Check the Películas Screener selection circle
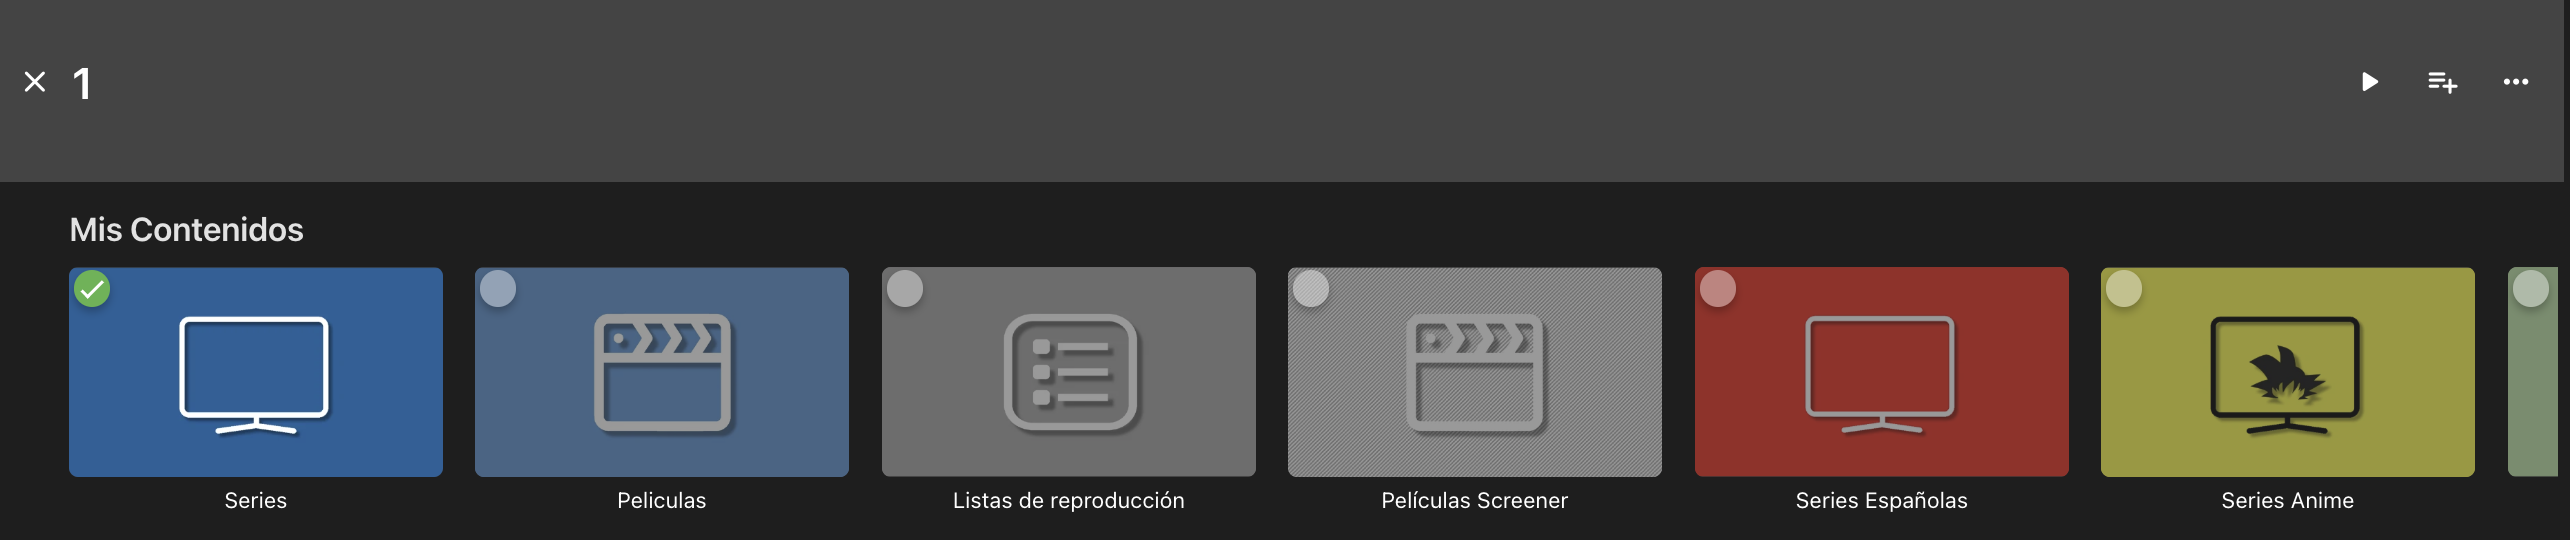The height and width of the screenshot is (540, 2570). click(1311, 290)
